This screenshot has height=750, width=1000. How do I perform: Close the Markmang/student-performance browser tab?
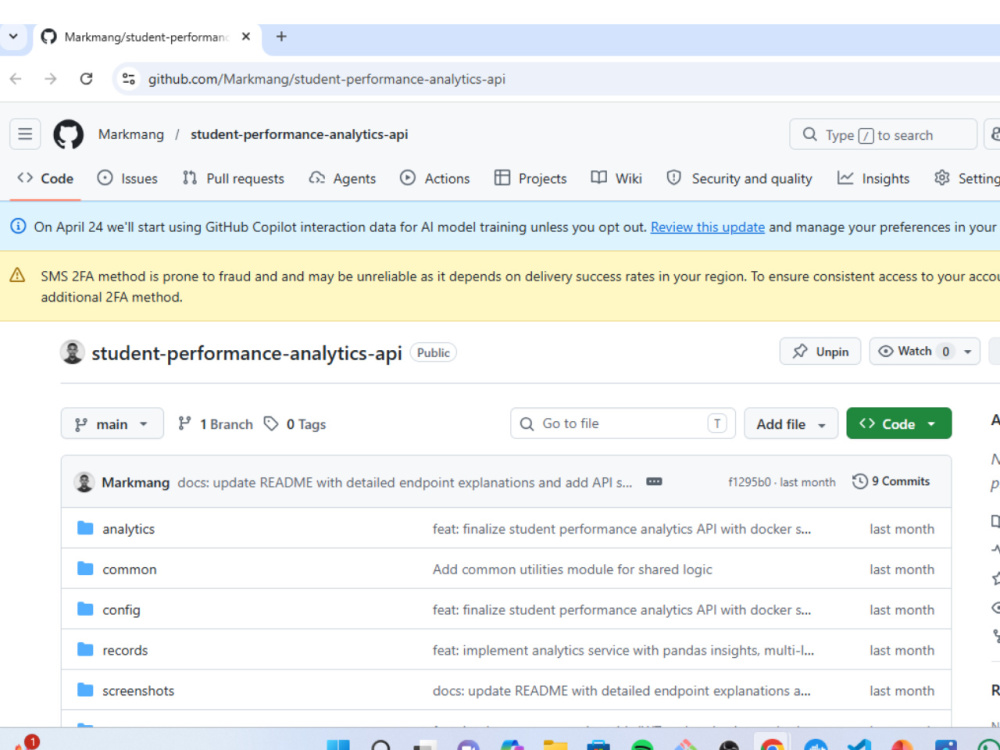point(246,37)
